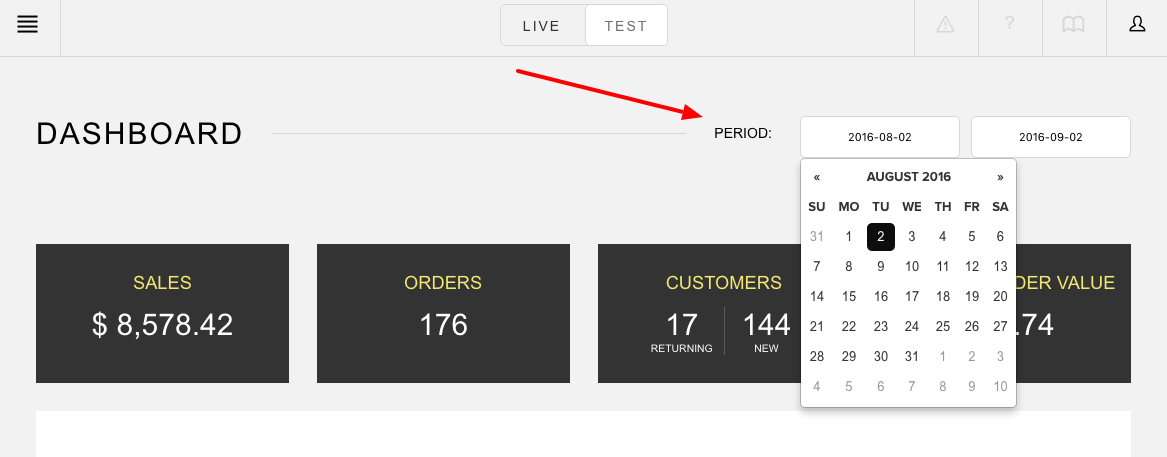Select August 15 in the calendar
This screenshot has width=1167, height=457.
(x=848, y=296)
